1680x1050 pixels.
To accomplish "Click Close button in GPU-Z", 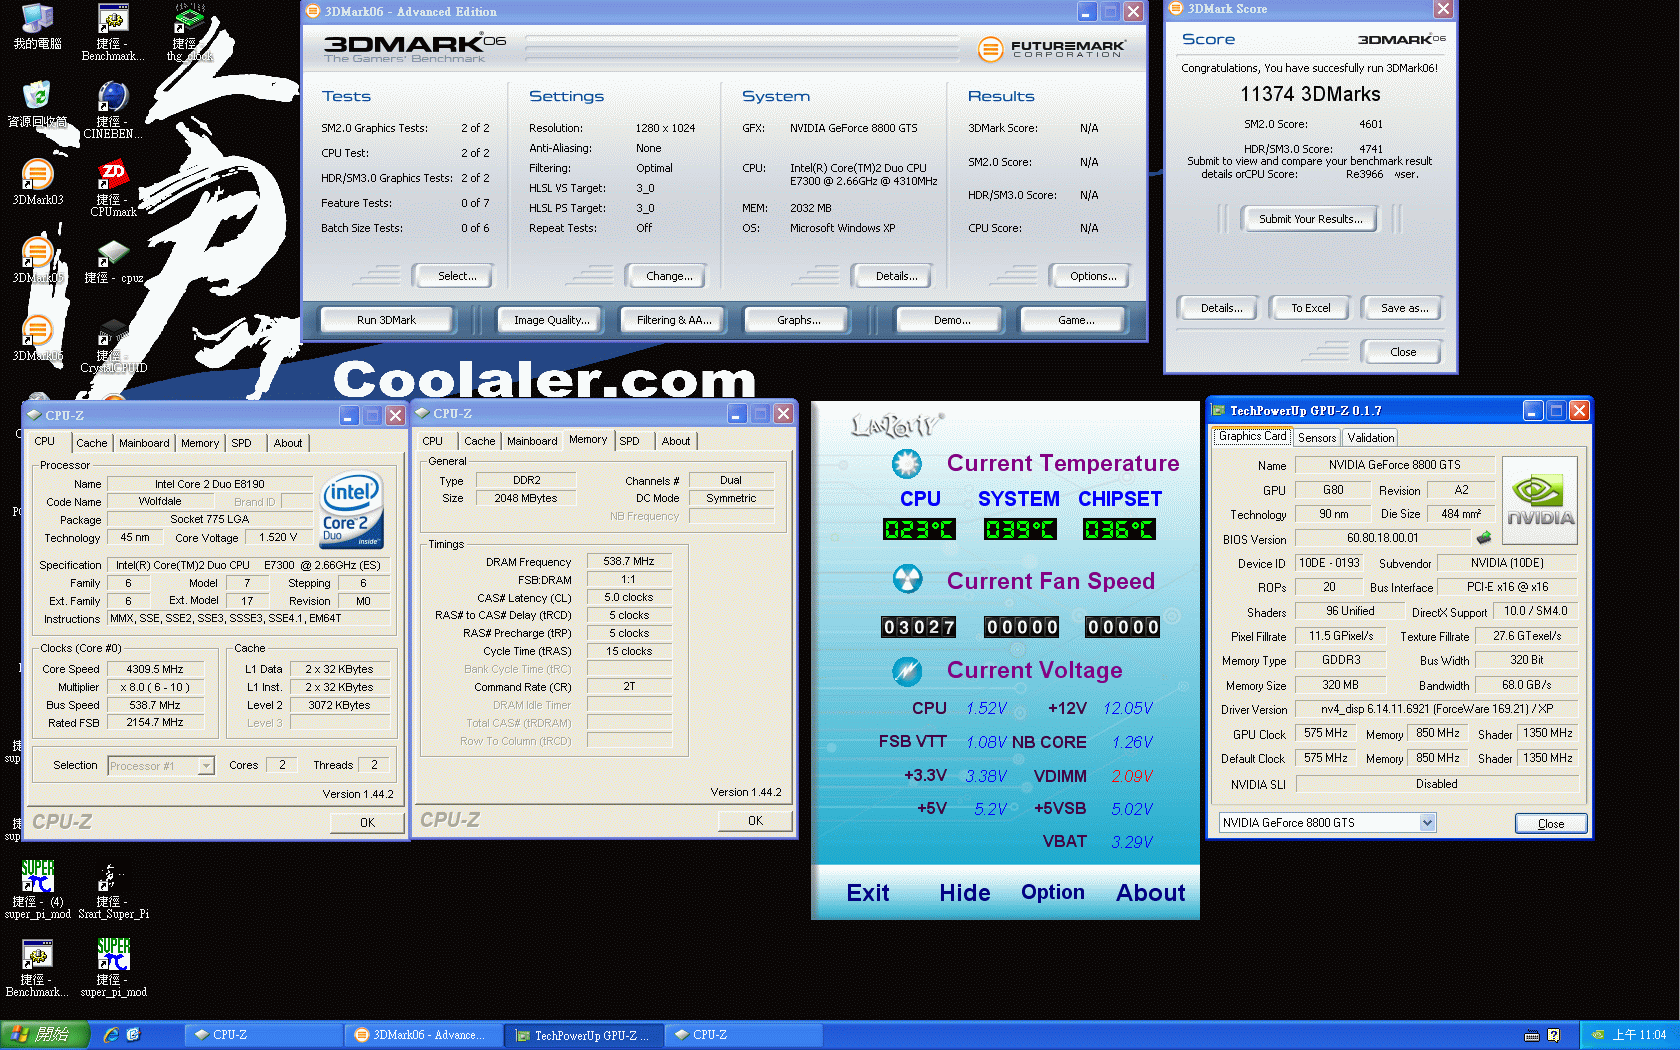I will [x=1550, y=824].
